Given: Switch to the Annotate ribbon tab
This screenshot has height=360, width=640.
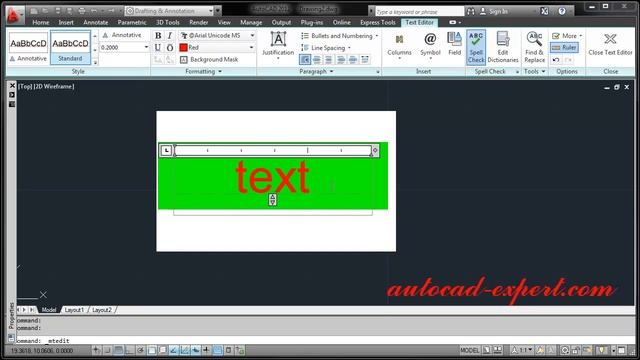Looking at the screenshot, I should pyautogui.click(x=96, y=22).
